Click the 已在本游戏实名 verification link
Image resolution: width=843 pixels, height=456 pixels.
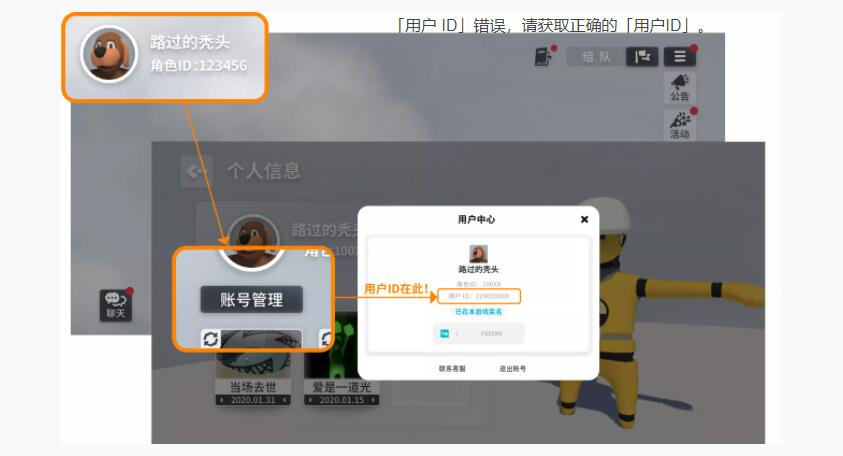479,312
